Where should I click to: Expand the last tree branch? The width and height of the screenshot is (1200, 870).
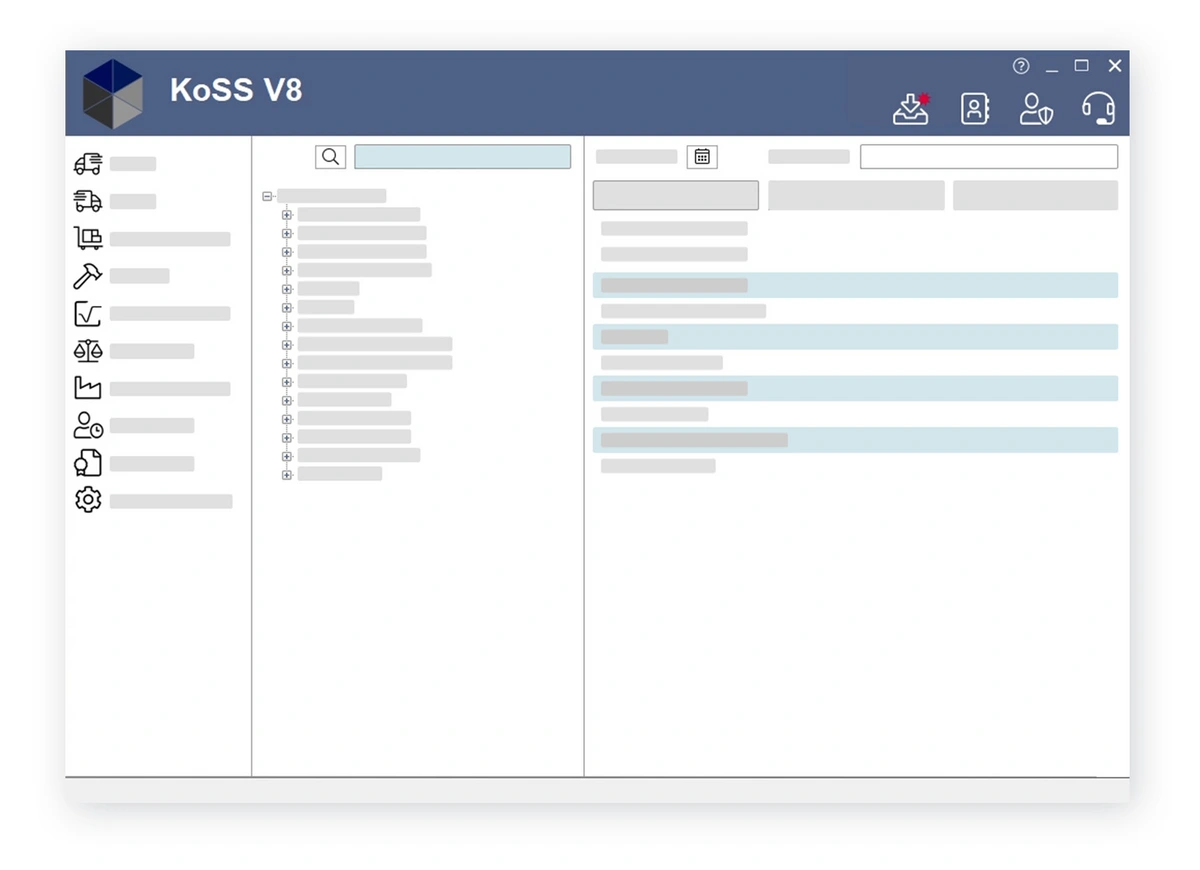[x=286, y=474]
